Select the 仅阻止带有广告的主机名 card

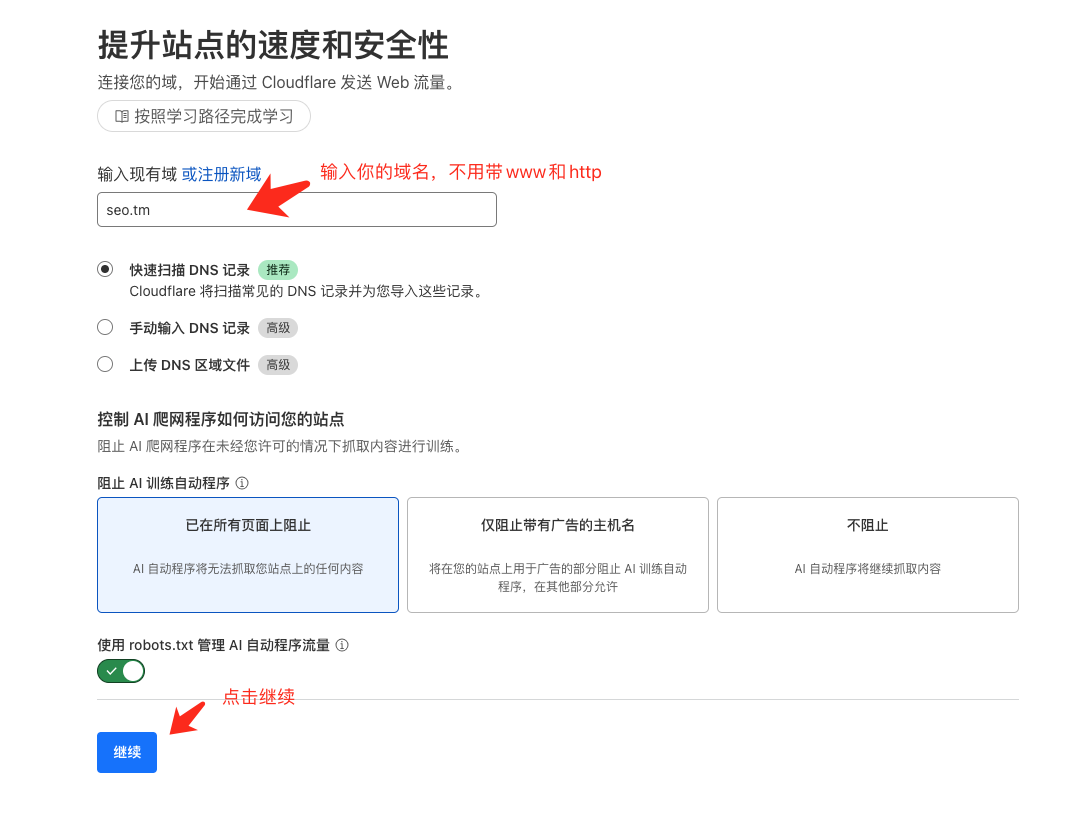pyautogui.click(x=557, y=554)
